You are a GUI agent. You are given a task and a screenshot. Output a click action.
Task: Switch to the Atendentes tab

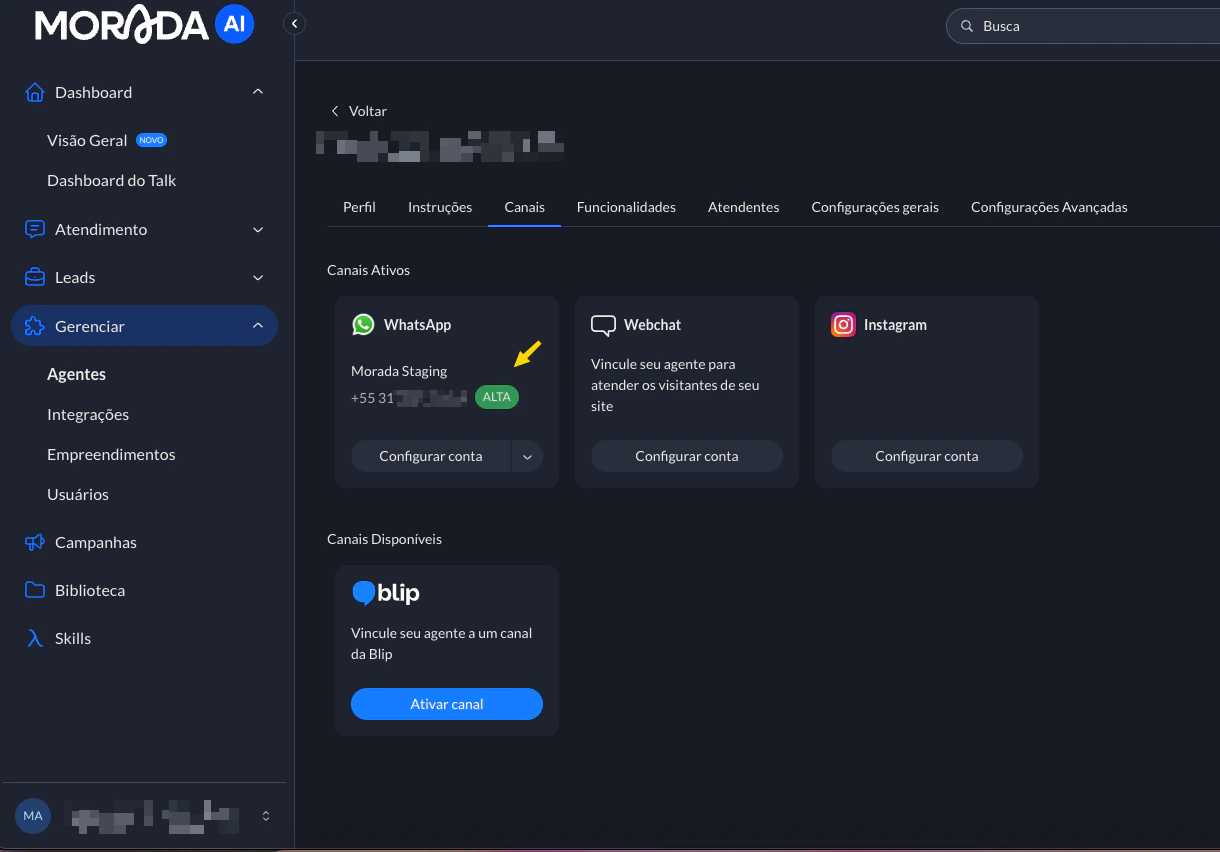(x=744, y=207)
